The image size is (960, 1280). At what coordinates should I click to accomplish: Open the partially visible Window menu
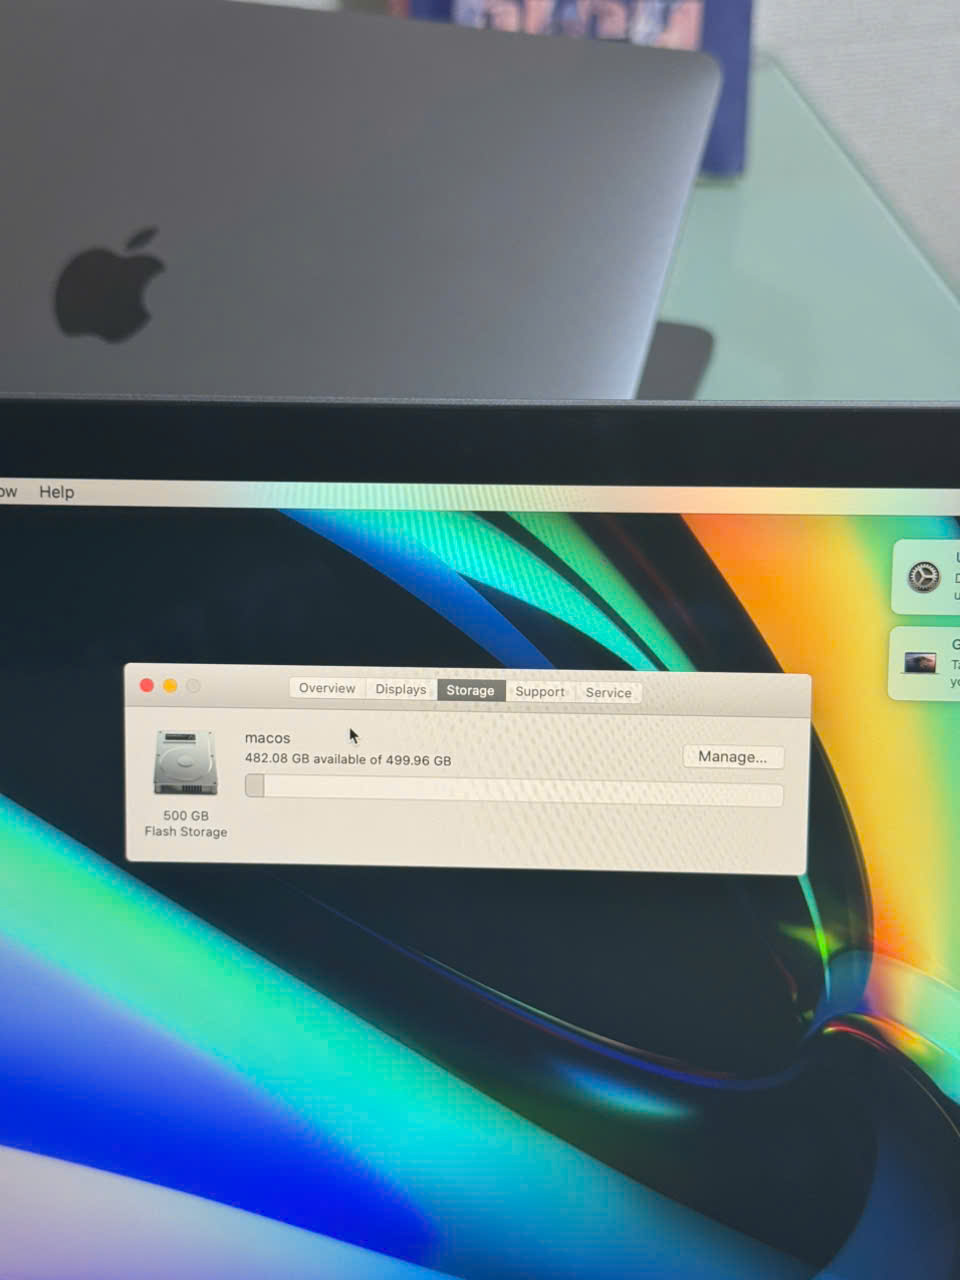point(8,491)
